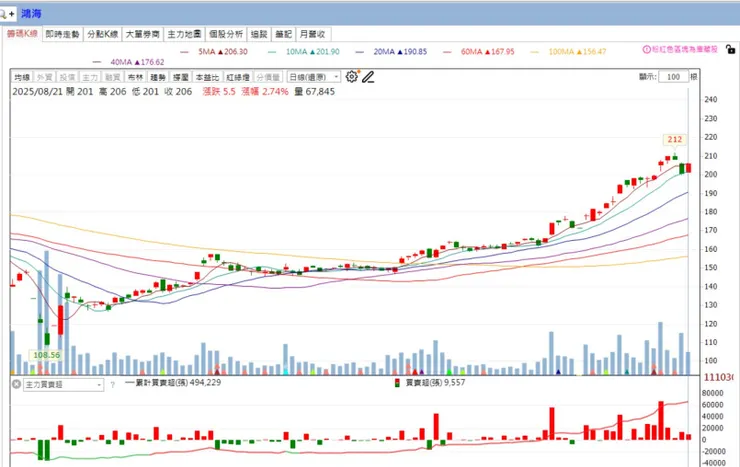This screenshot has height=467, width=740.
Task: Toggle the 本益比 overlay button
Action: point(207,77)
